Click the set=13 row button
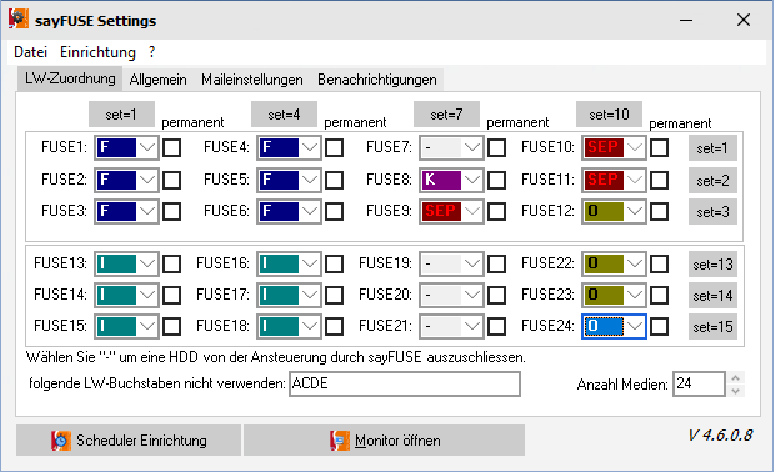 (712, 265)
